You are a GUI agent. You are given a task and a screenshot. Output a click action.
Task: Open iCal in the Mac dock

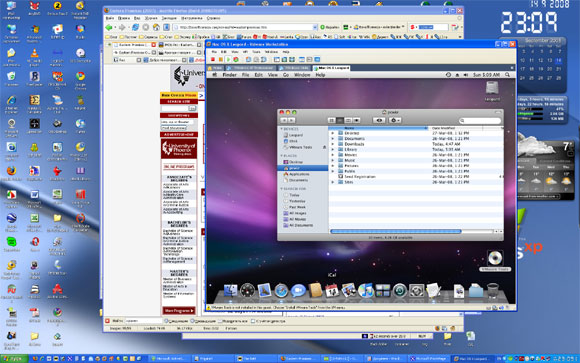tap(331, 291)
